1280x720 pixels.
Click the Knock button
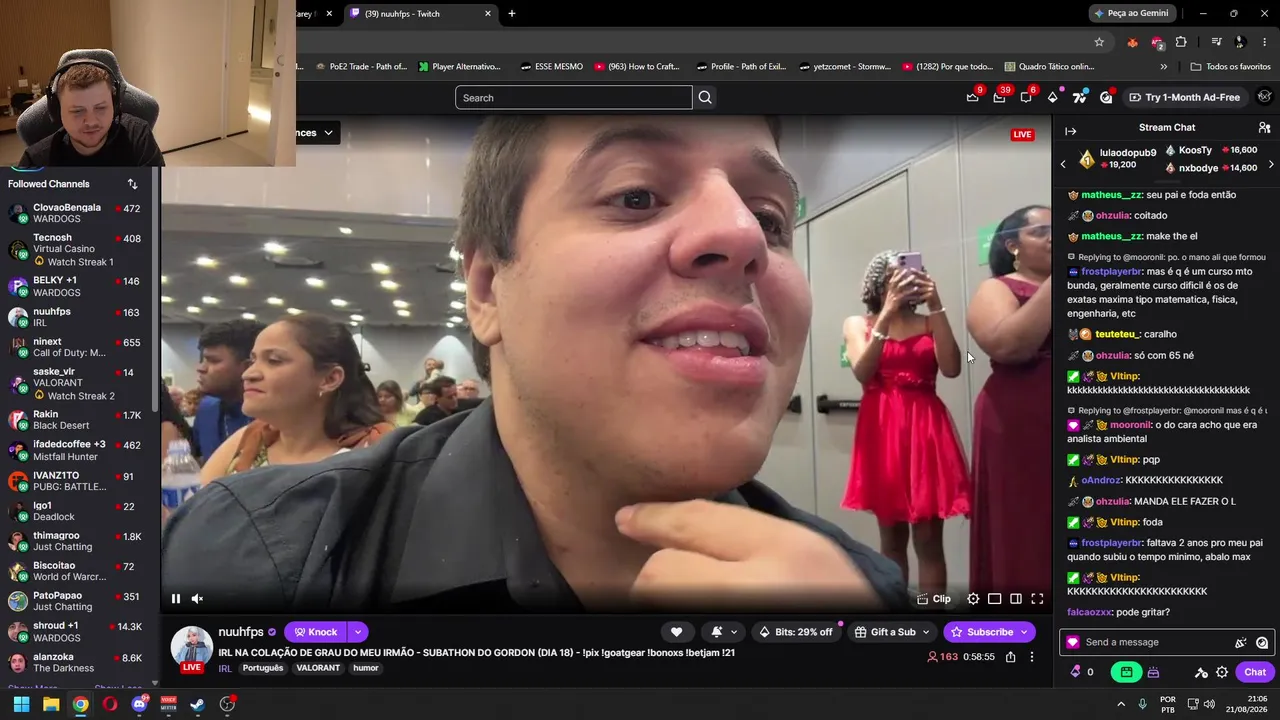315,632
